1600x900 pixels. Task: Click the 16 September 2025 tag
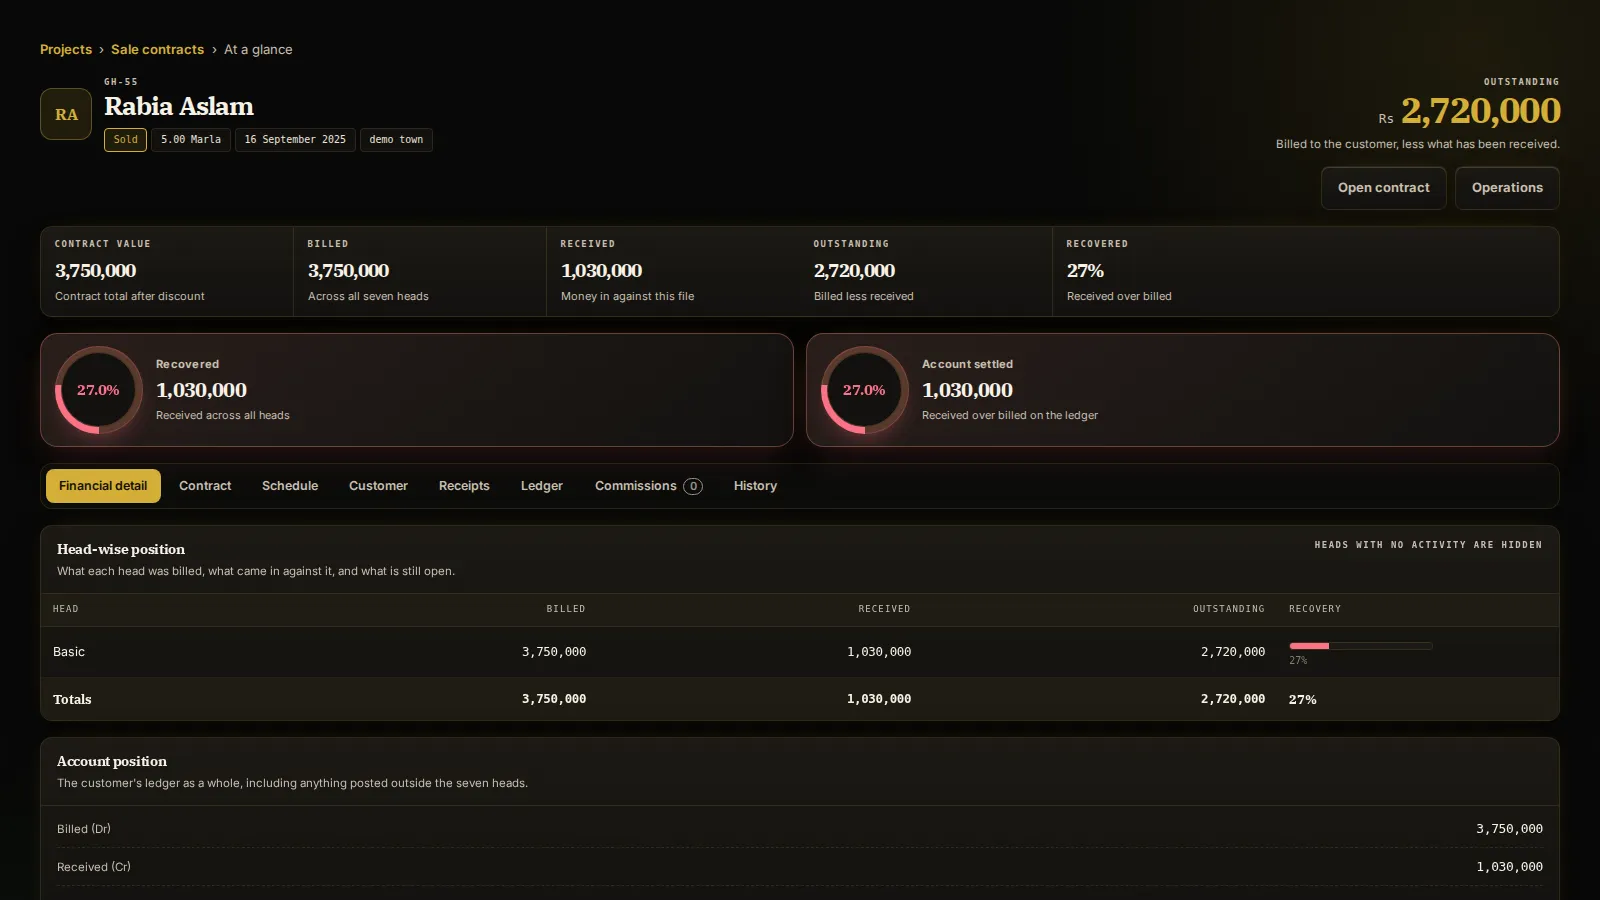click(x=295, y=140)
